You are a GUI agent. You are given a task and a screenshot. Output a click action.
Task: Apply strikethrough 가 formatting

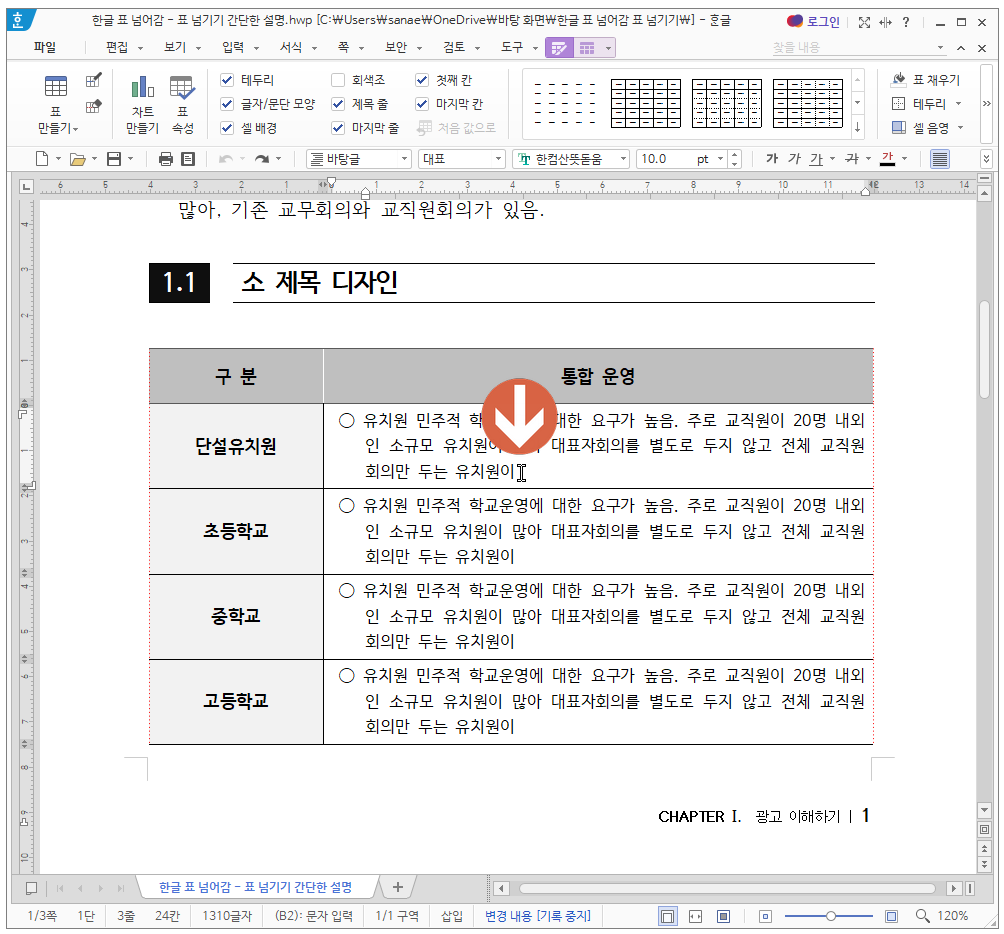(x=852, y=159)
